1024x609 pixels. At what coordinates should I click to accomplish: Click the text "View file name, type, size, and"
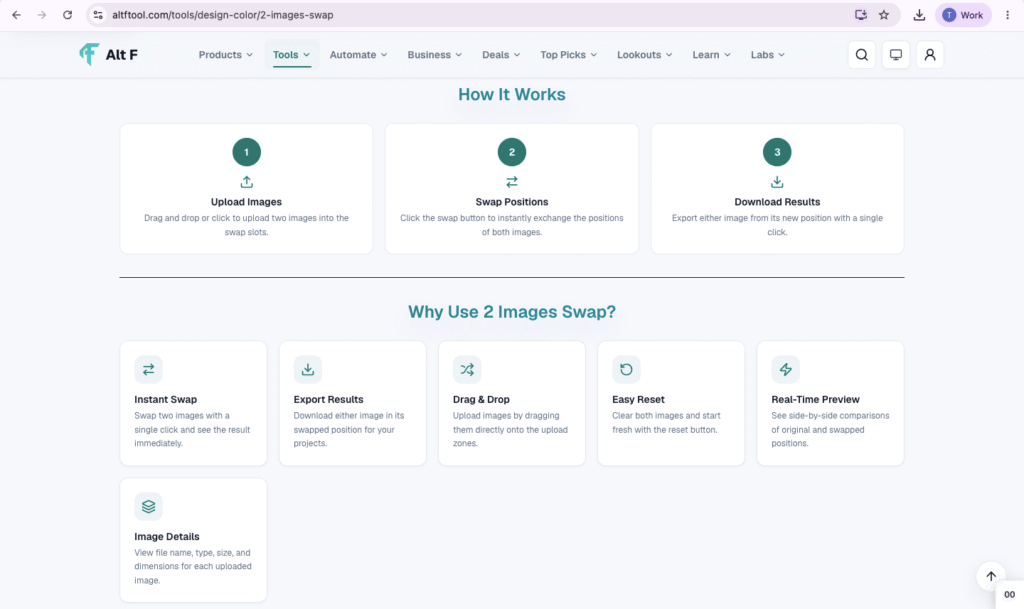[192, 553]
